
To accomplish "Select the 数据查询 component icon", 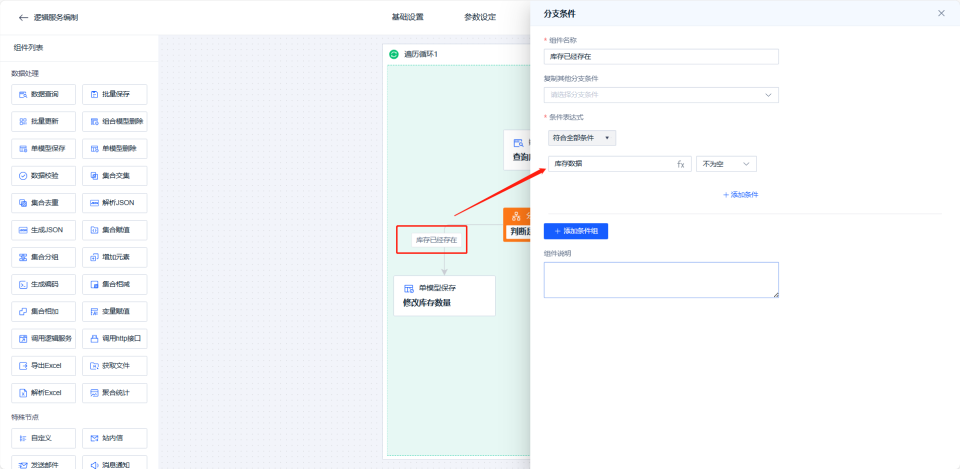I will 23,94.
